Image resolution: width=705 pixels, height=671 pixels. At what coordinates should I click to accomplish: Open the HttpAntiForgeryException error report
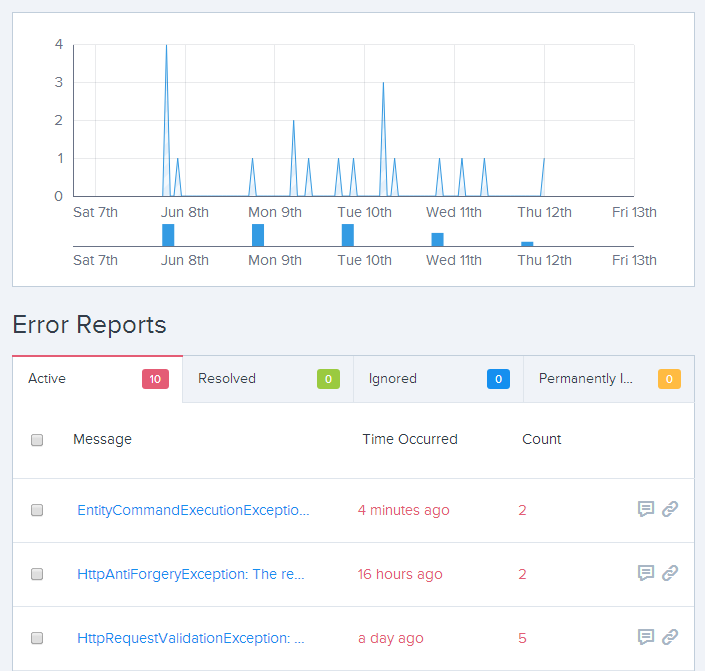click(191, 574)
